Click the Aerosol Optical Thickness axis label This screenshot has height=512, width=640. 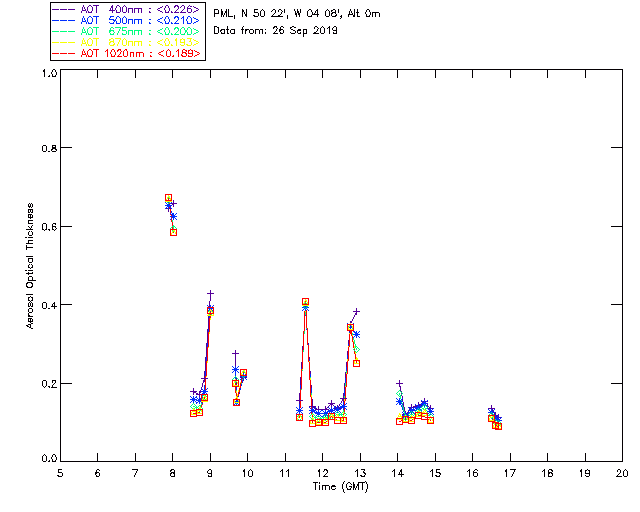click(x=31, y=265)
